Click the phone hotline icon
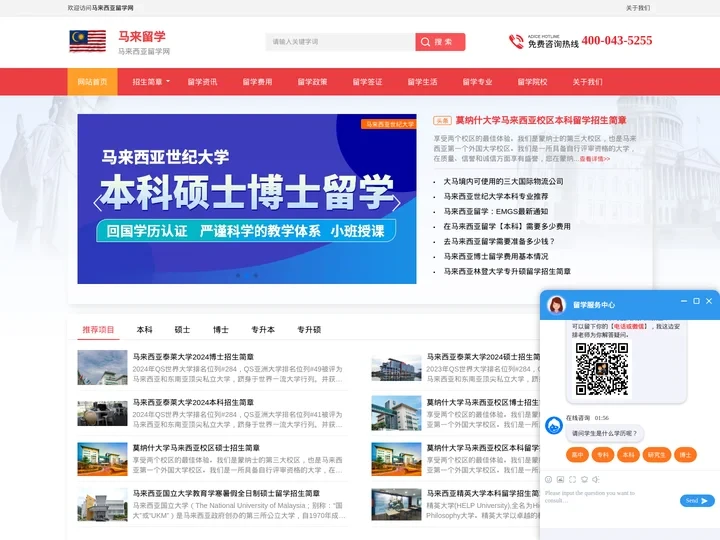720x540 pixels. 516,41
